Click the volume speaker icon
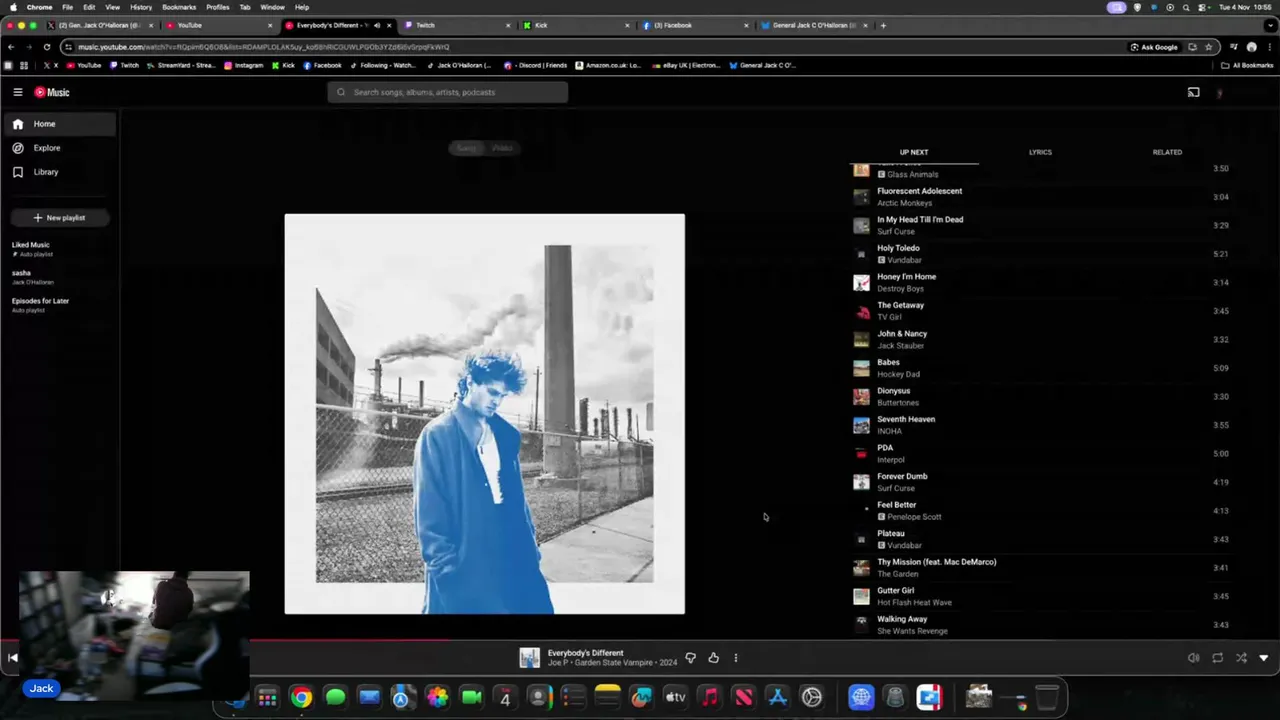This screenshot has width=1280, height=720. (x=1193, y=658)
